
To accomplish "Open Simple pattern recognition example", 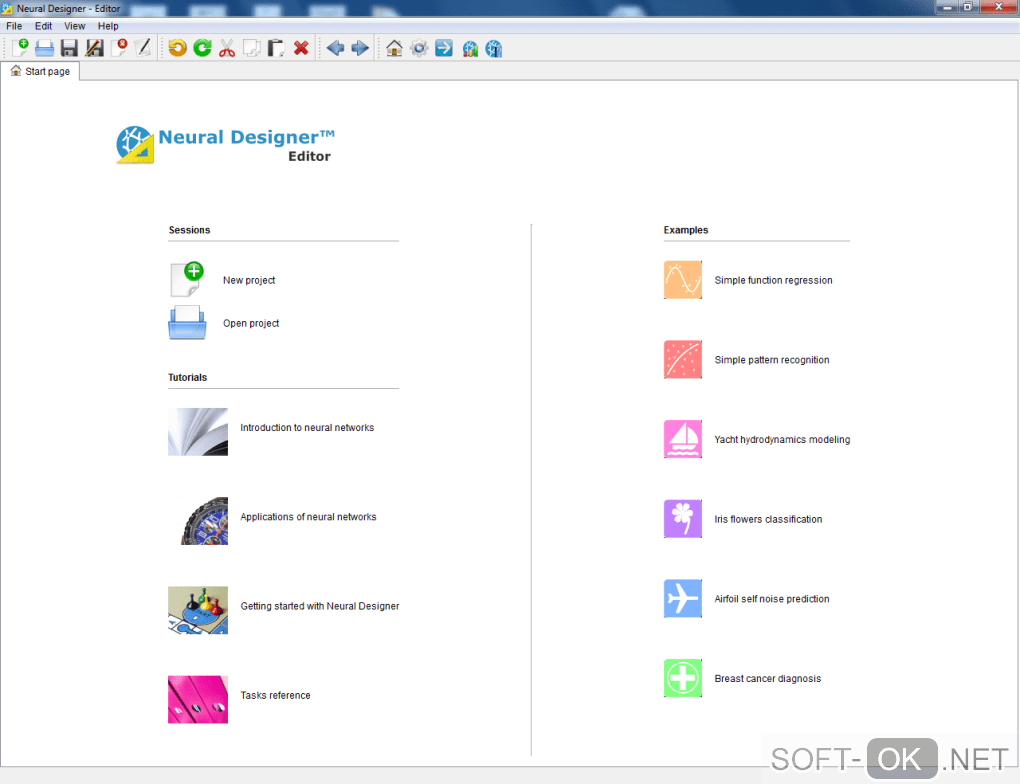I will [x=772, y=360].
